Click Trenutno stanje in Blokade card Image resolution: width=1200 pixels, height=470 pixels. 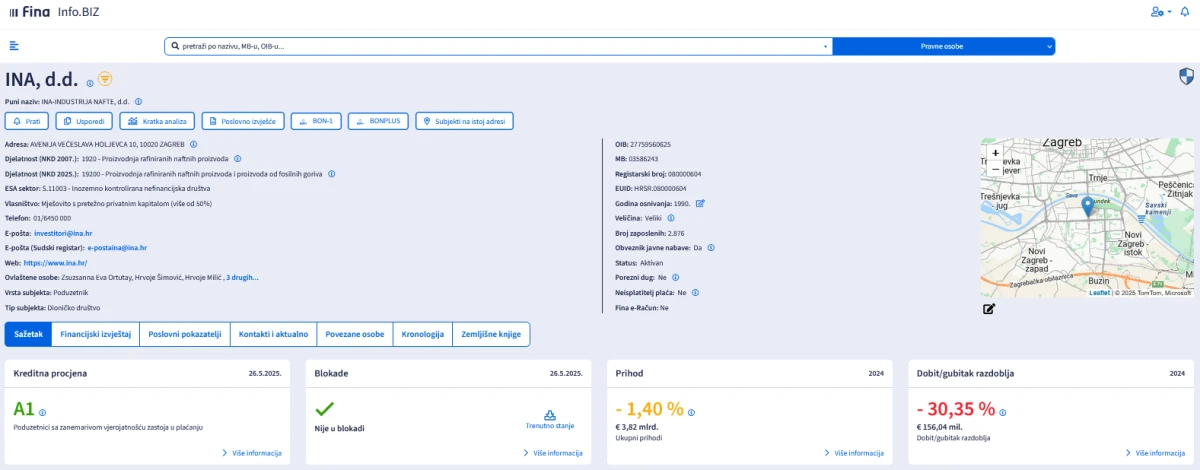pyautogui.click(x=549, y=420)
